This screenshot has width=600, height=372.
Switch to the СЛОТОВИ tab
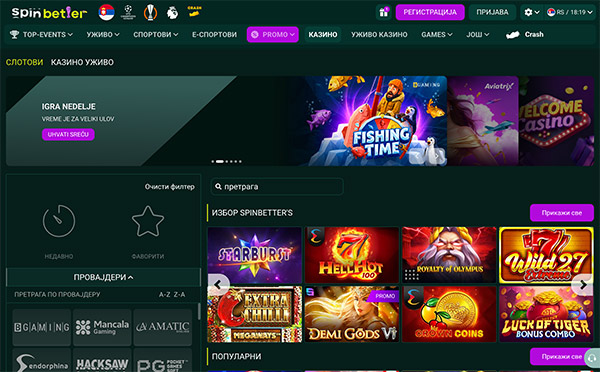[x=24, y=62]
